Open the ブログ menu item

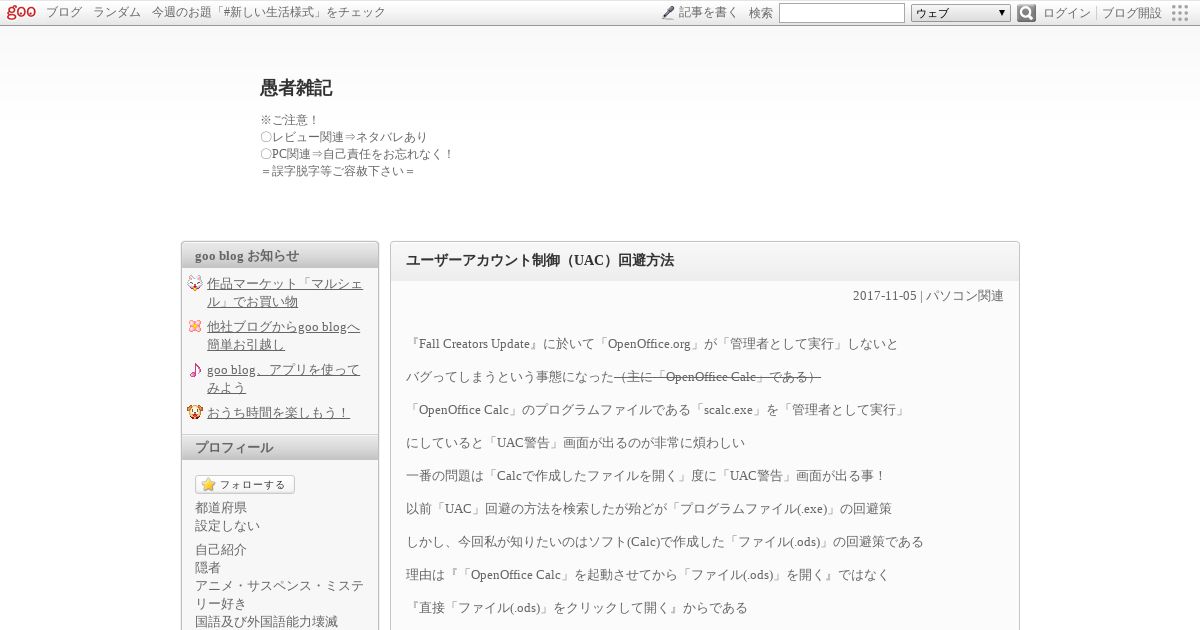(x=64, y=13)
